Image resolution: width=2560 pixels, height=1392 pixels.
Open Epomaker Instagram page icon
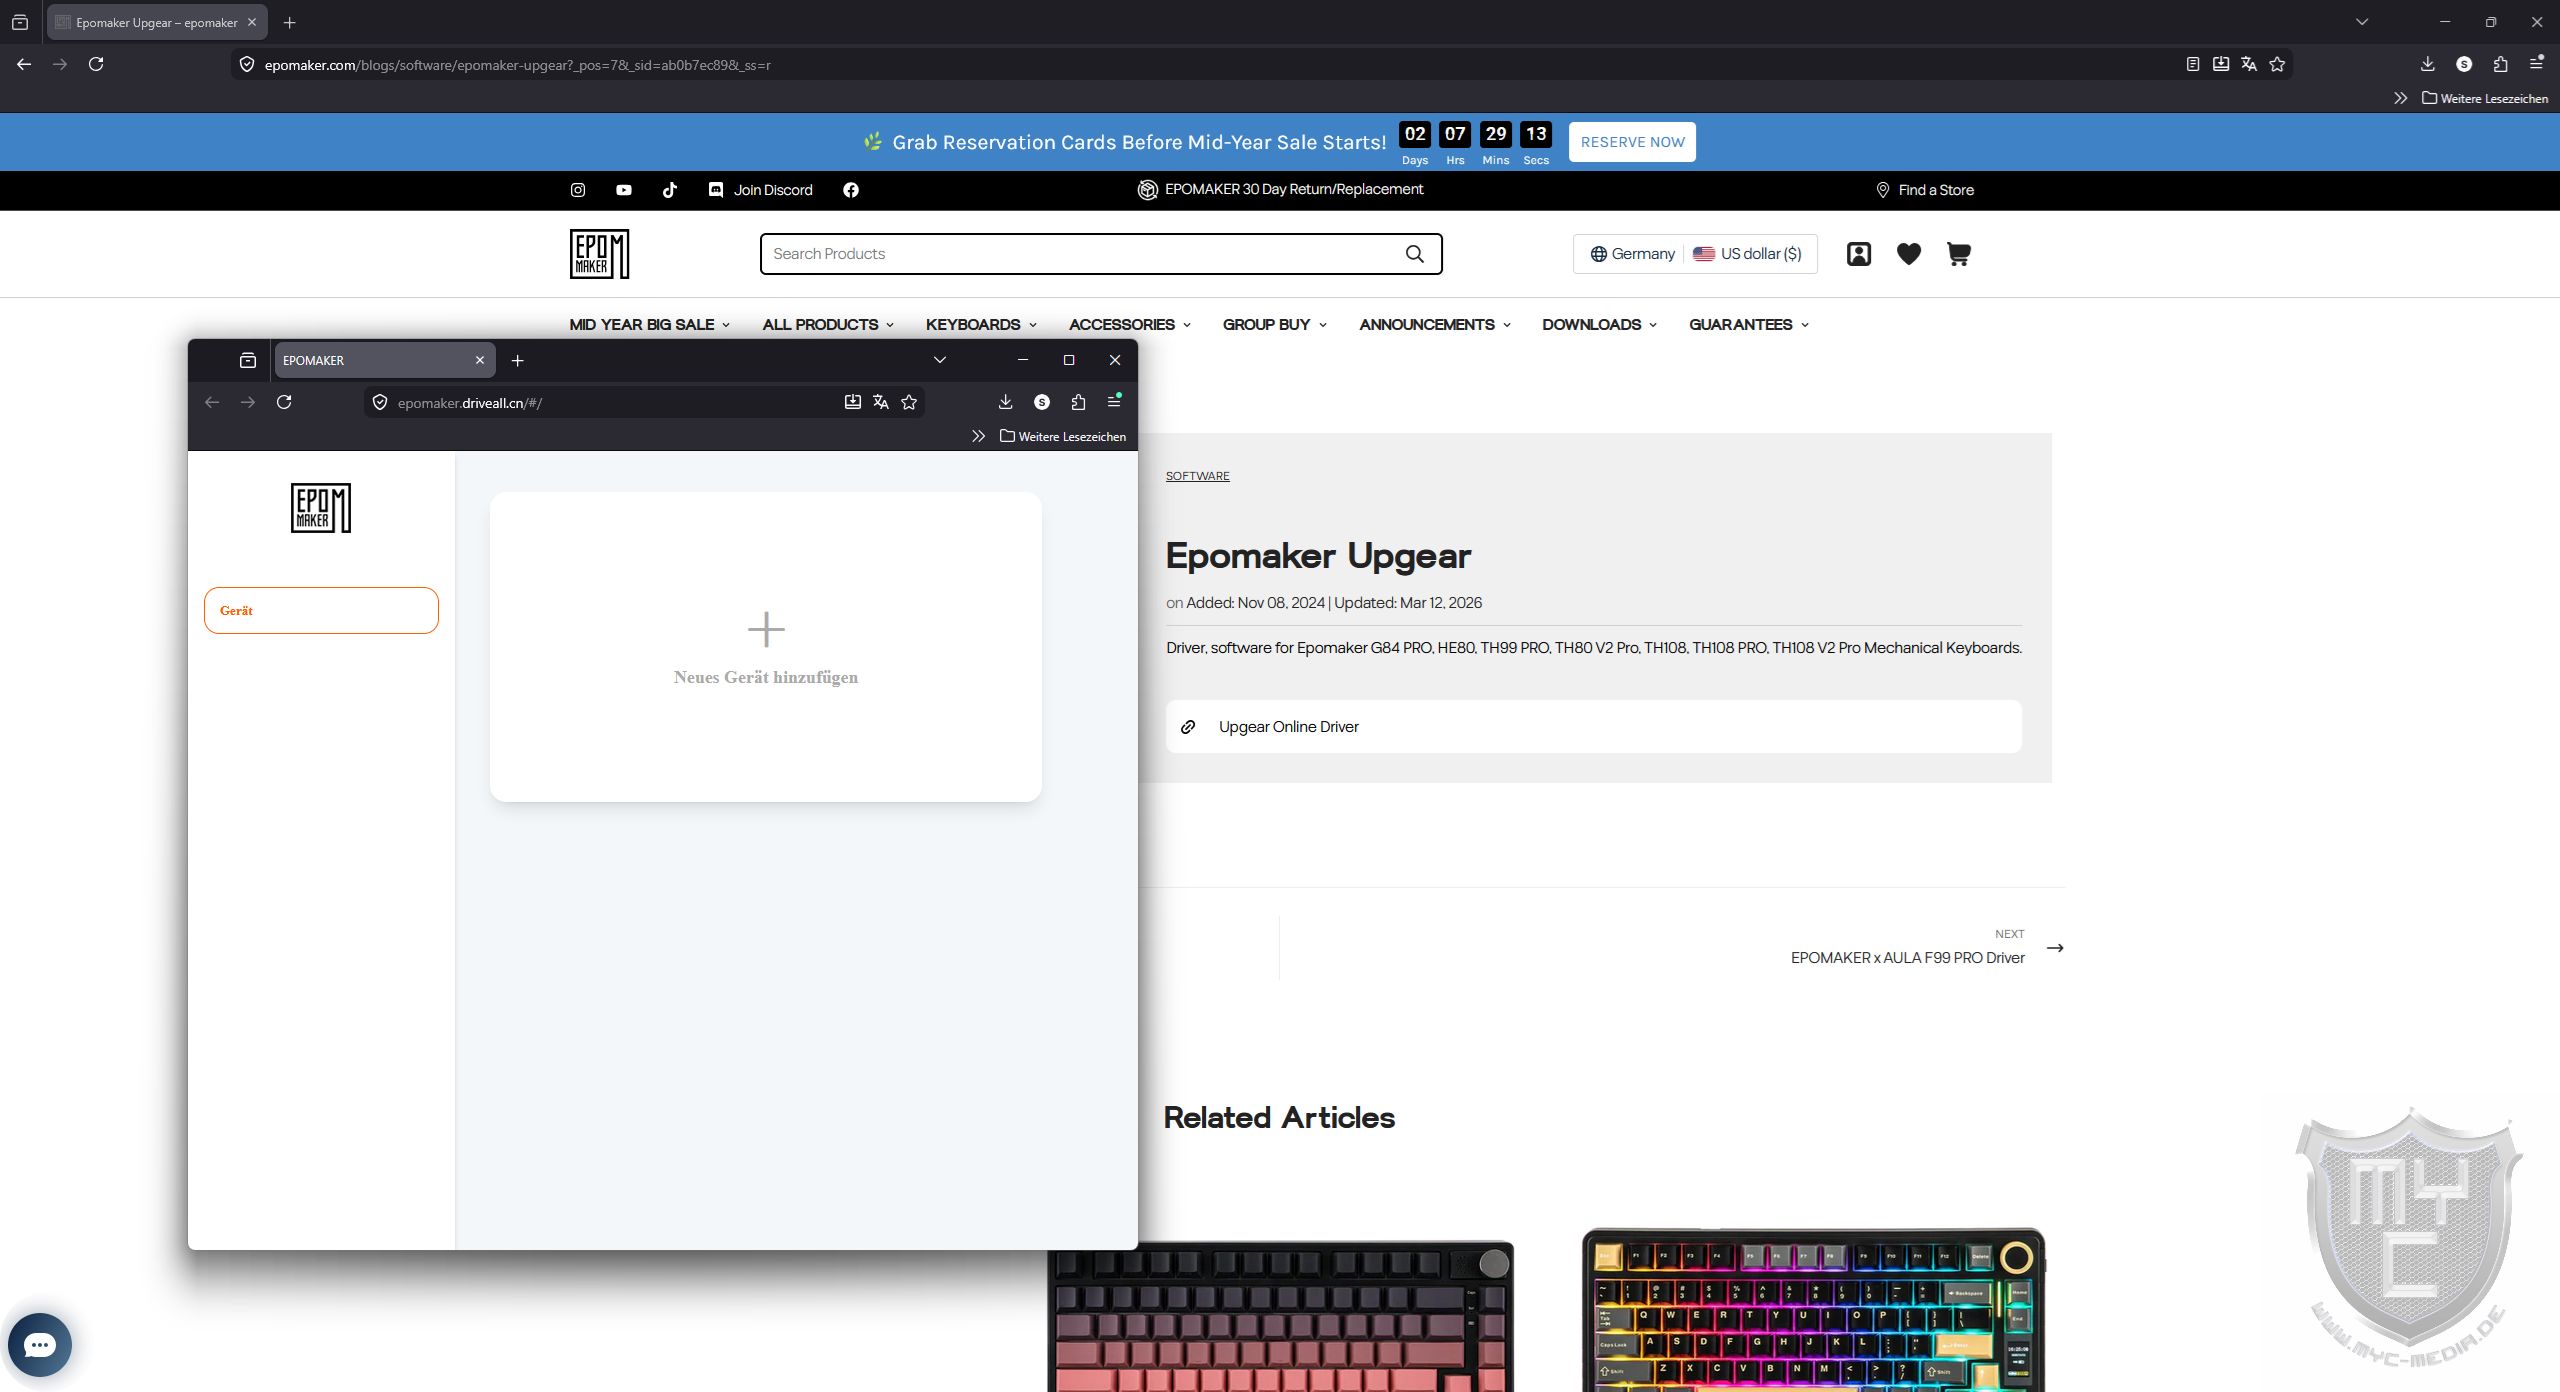coord(578,190)
